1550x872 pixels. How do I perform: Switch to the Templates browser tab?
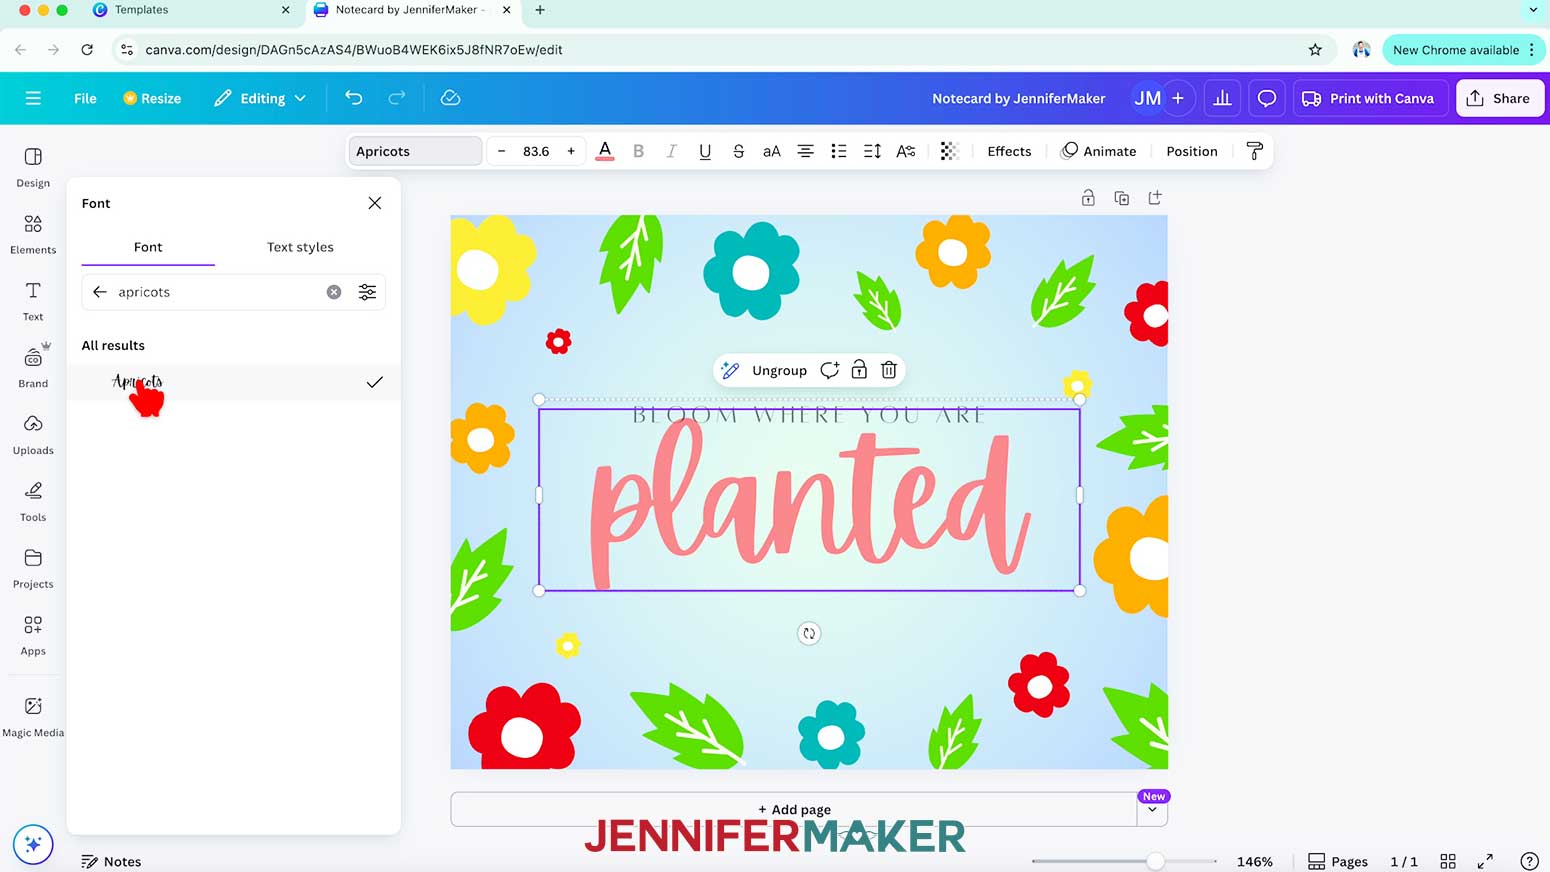click(x=190, y=10)
